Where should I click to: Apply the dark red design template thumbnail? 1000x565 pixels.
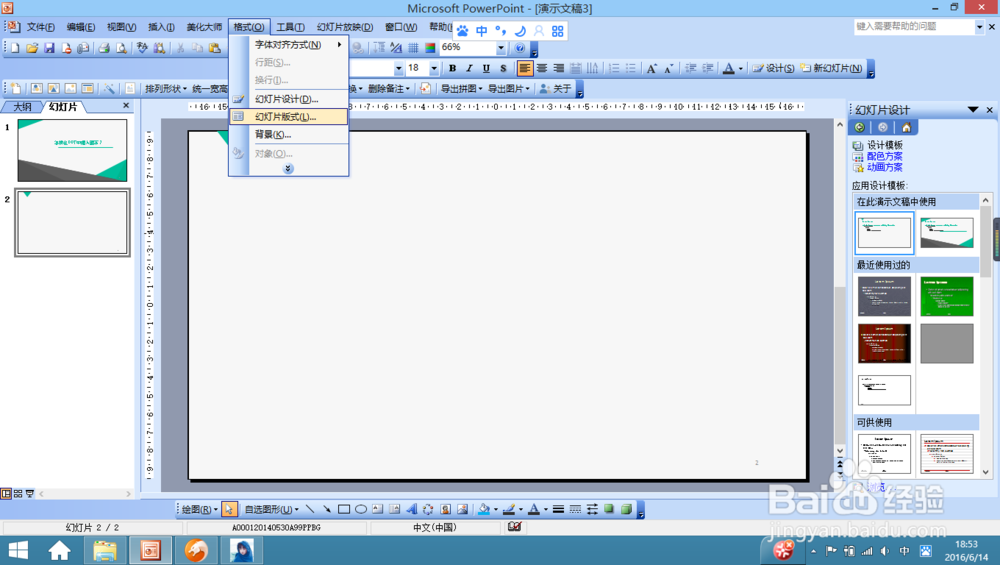coord(884,343)
